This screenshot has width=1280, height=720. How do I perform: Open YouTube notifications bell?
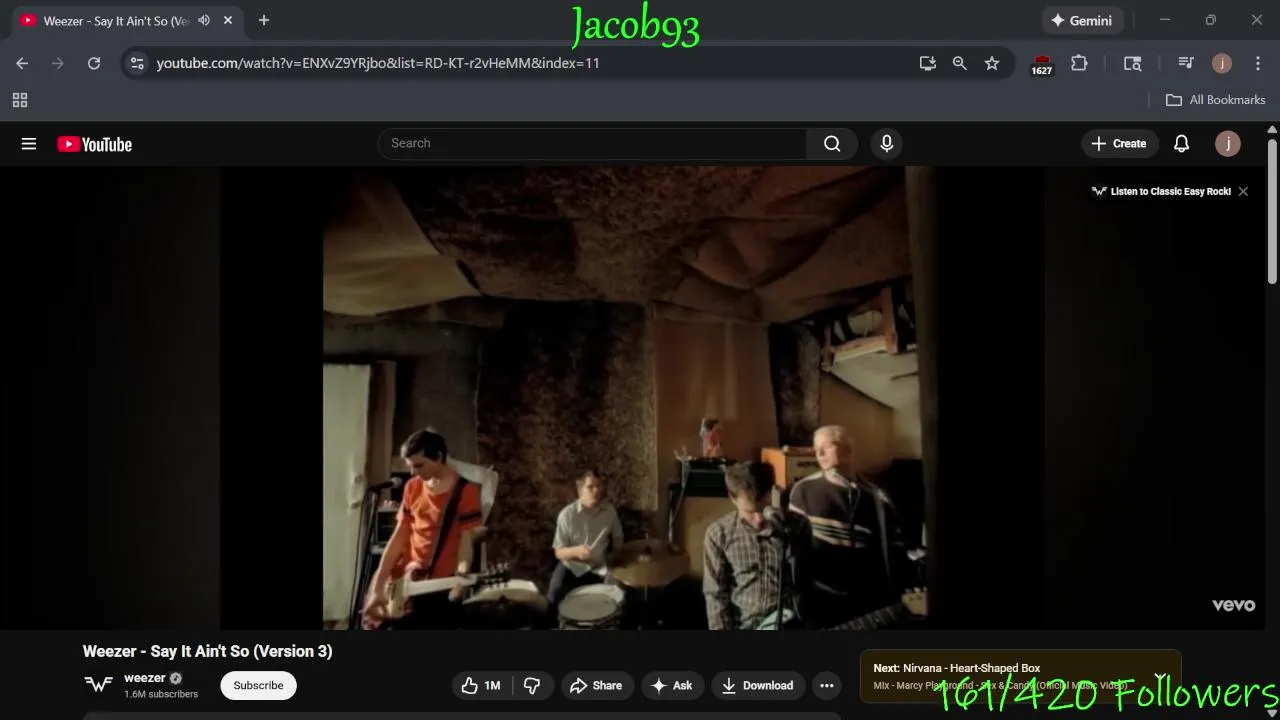(1181, 144)
